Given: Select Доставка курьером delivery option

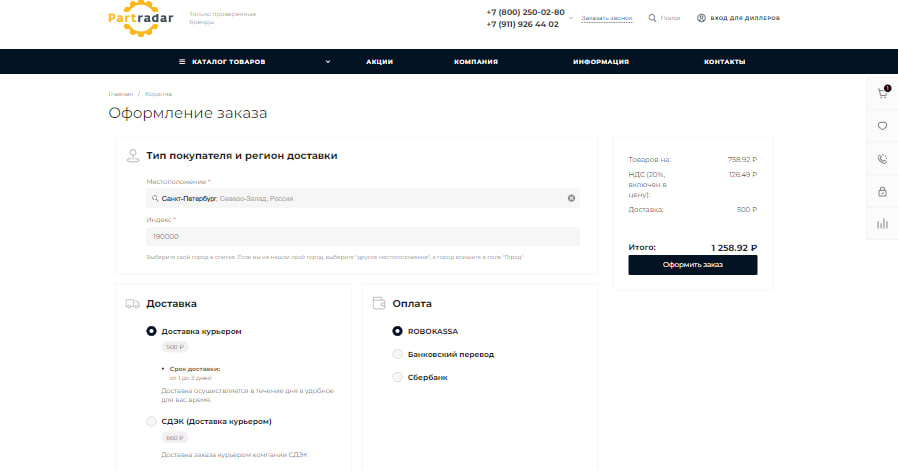Looking at the screenshot, I should [151, 331].
